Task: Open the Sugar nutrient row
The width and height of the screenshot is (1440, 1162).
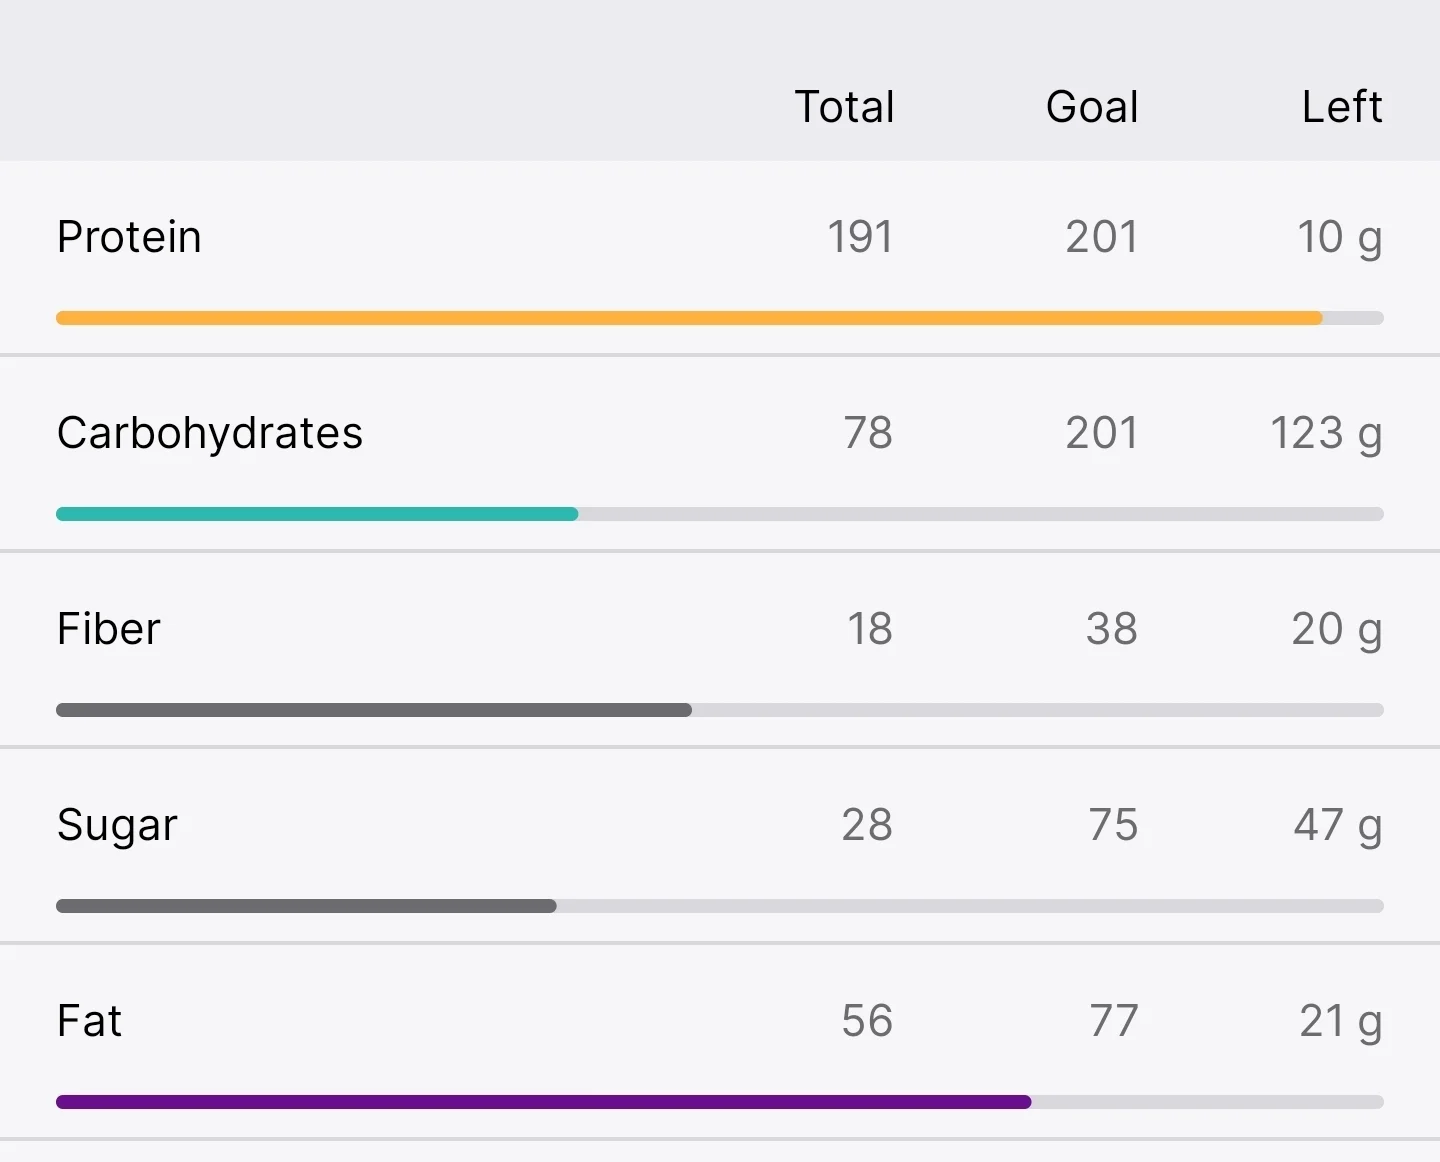Action: pyautogui.click(x=720, y=845)
